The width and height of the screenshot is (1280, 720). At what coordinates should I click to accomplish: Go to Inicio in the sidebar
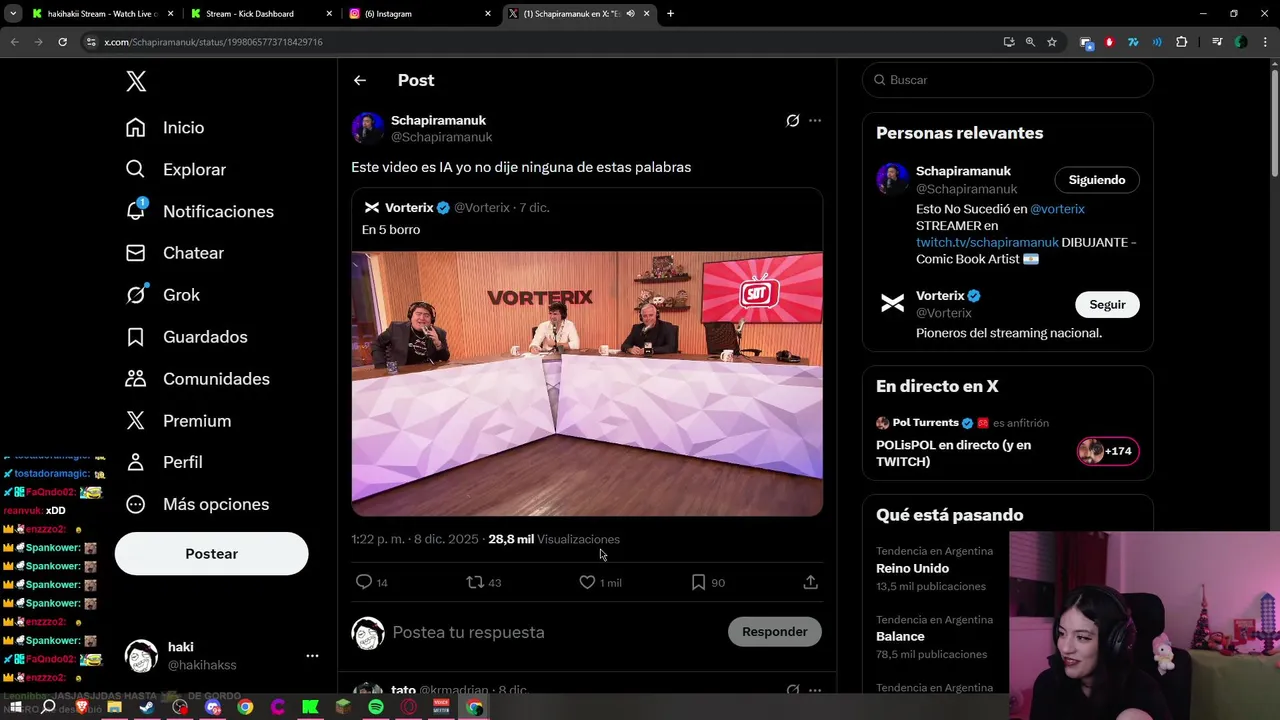165,128
